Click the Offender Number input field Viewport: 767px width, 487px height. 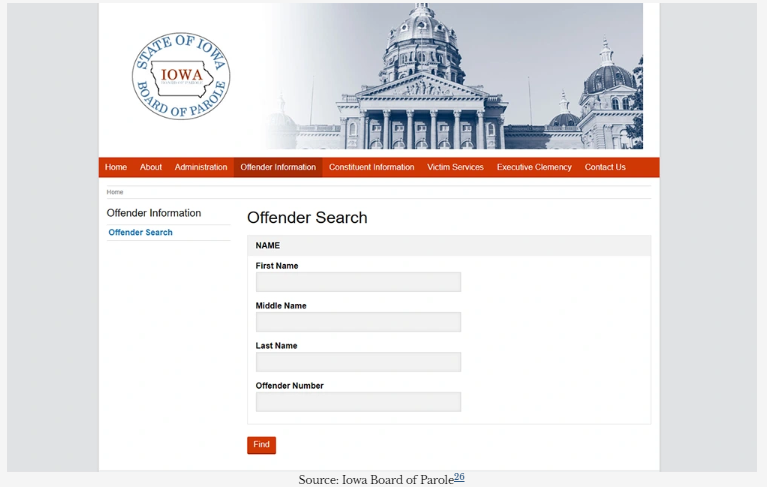tap(358, 402)
